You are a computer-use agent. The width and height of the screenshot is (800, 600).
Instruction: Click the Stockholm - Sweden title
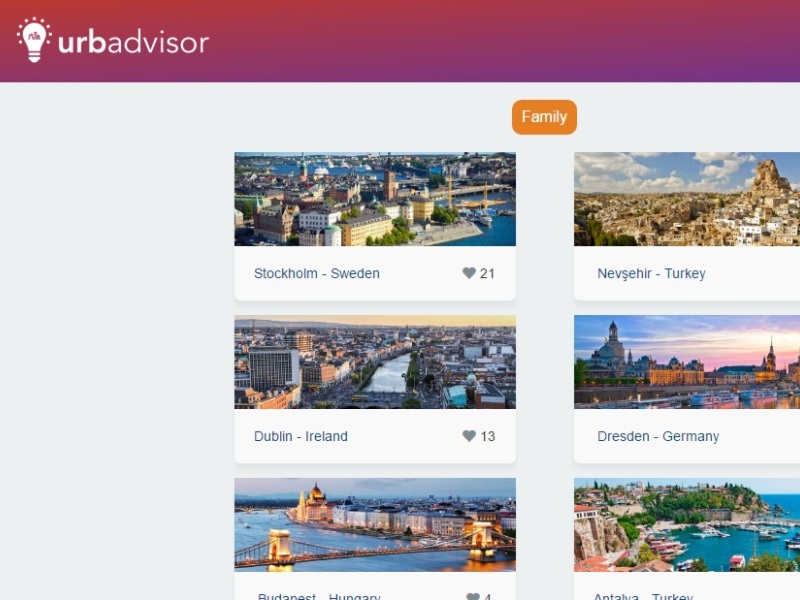point(317,273)
